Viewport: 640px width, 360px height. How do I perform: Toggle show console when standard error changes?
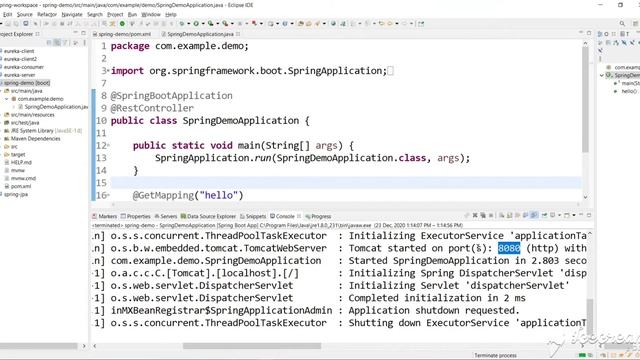(x=534, y=216)
